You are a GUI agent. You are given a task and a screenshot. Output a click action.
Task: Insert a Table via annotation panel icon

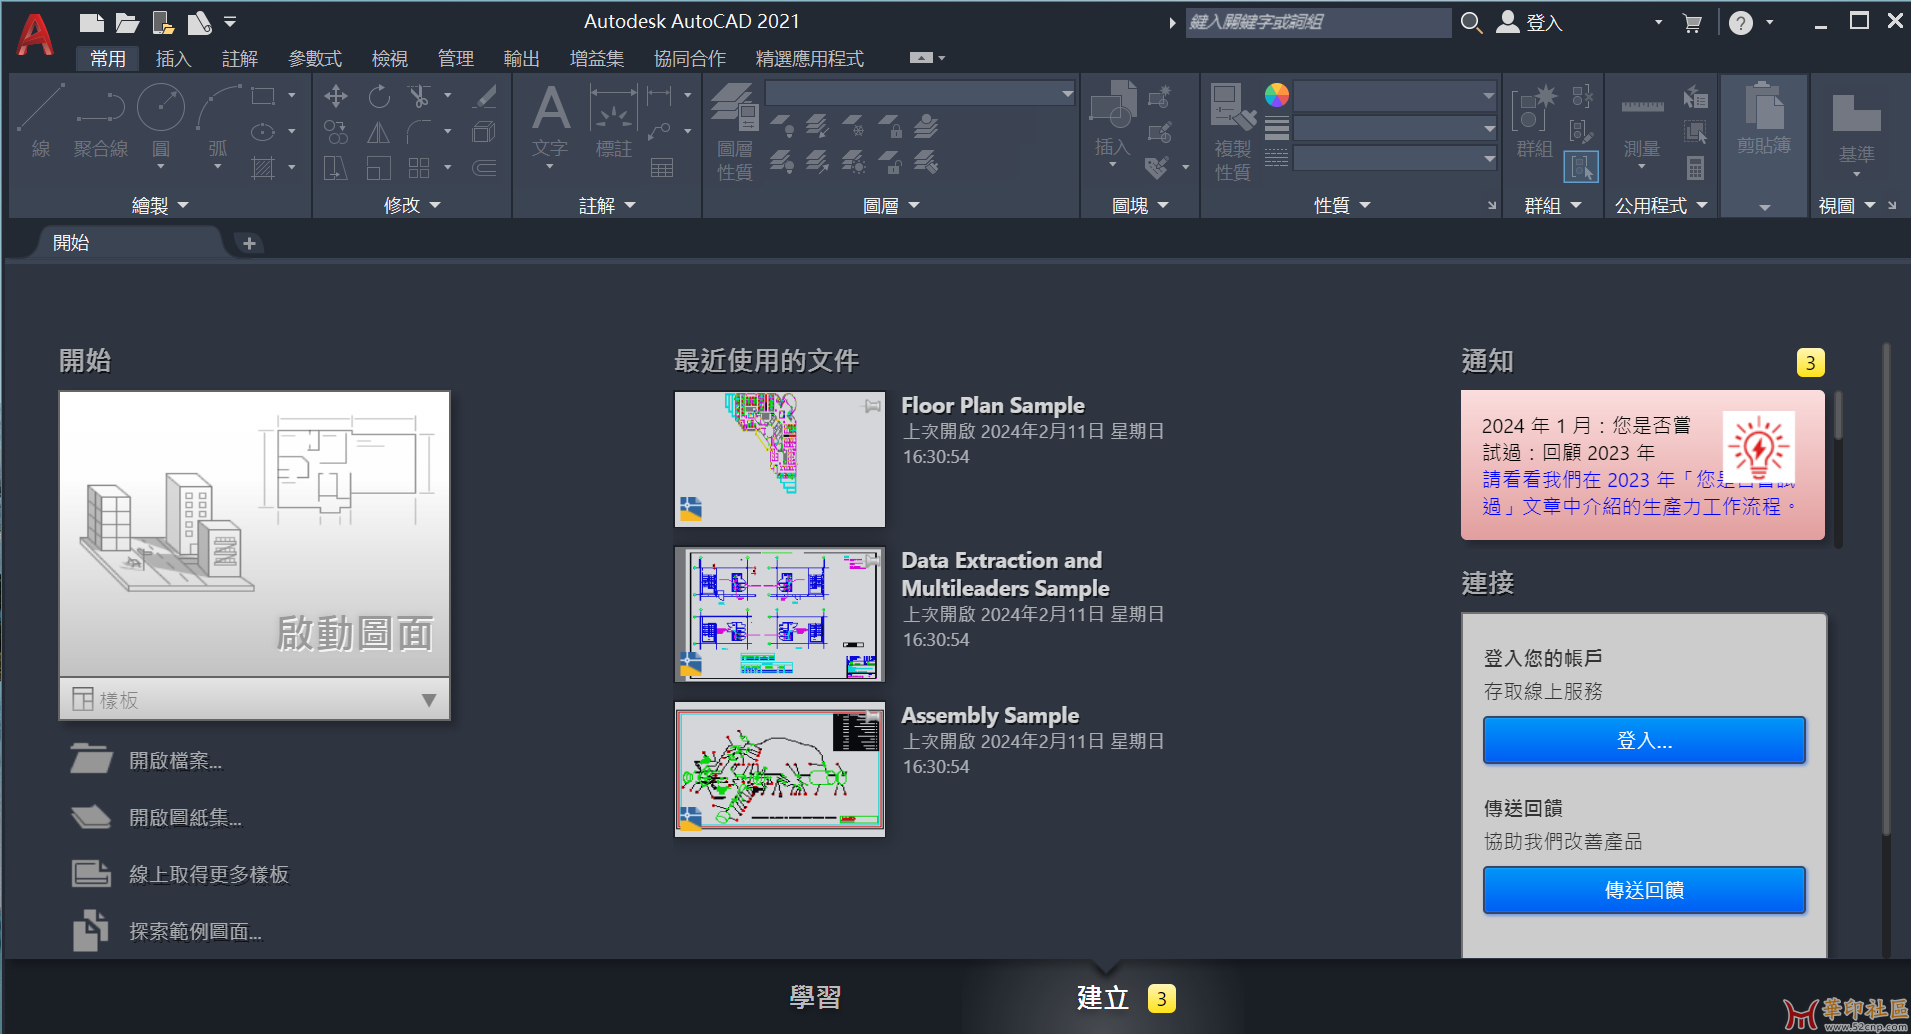click(662, 168)
